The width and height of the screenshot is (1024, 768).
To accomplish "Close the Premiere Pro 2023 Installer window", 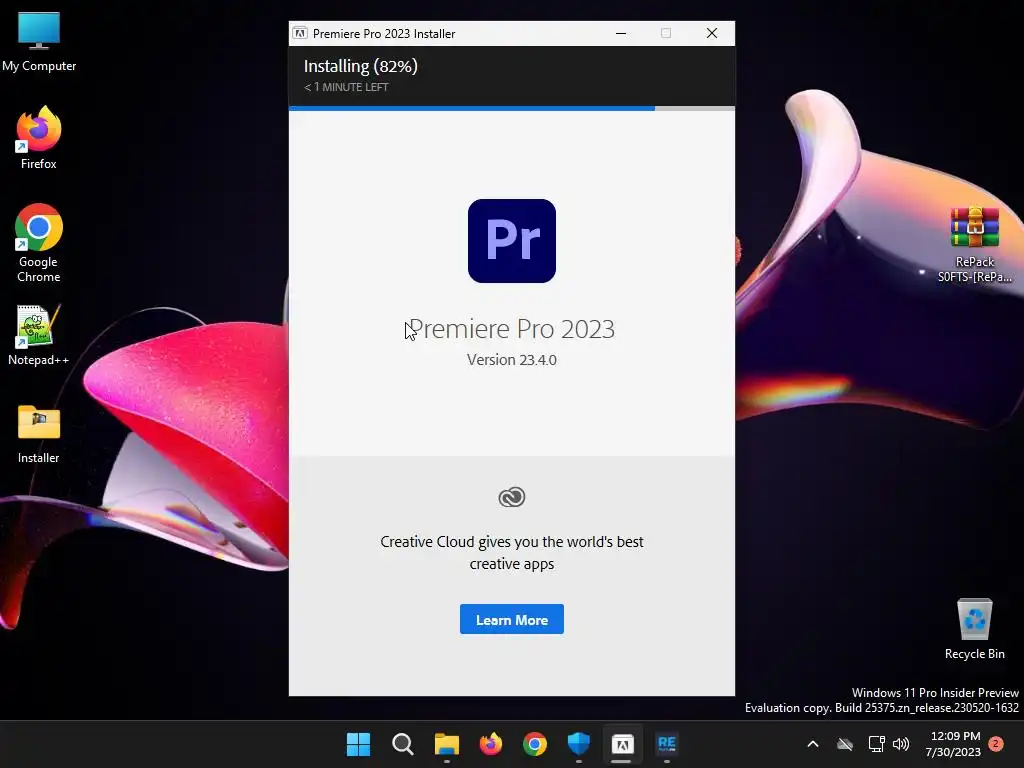I will 712,33.
